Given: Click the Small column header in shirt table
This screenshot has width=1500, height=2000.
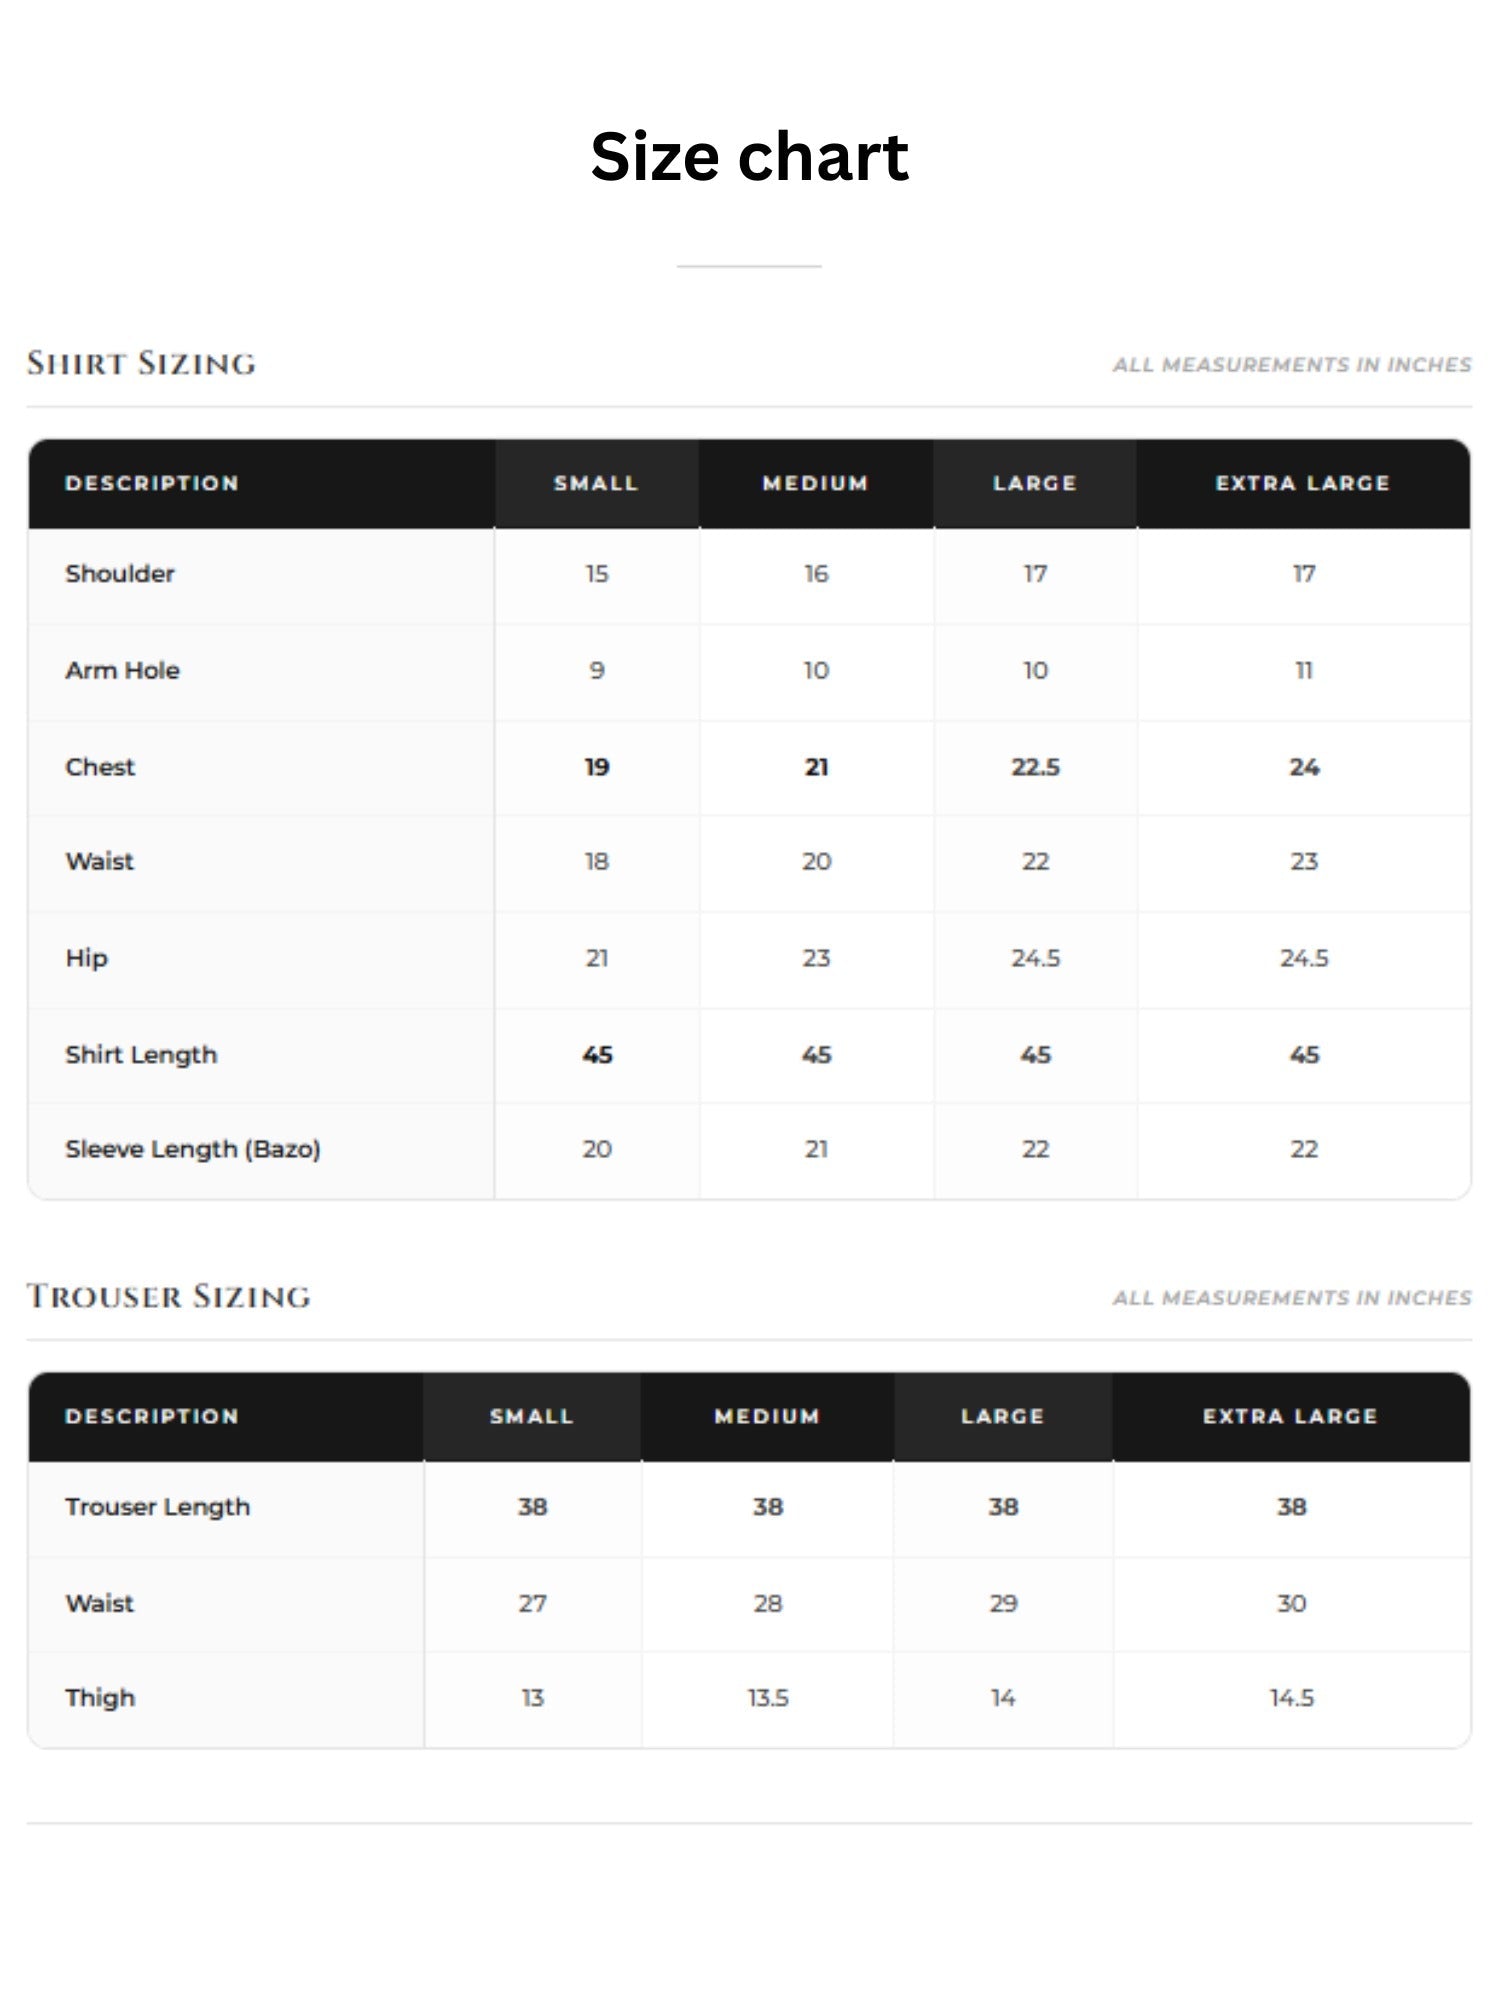Looking at the screenshot, I should pyautogui.click(x=596, y=483).
